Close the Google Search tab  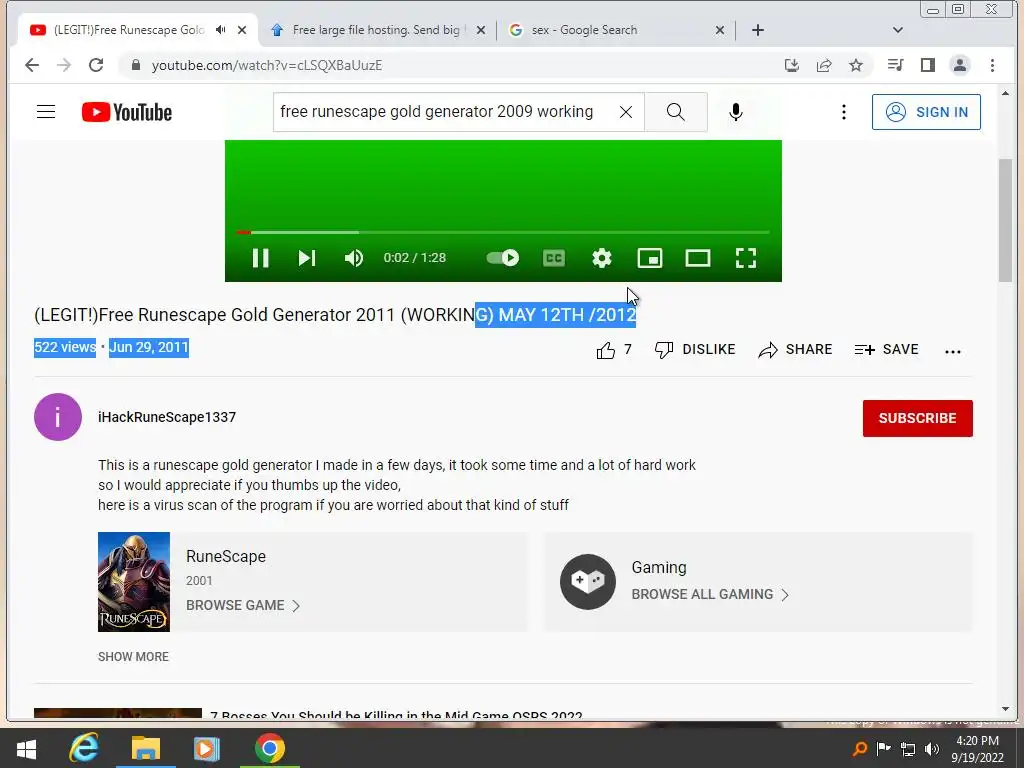(x=720, y=30)
